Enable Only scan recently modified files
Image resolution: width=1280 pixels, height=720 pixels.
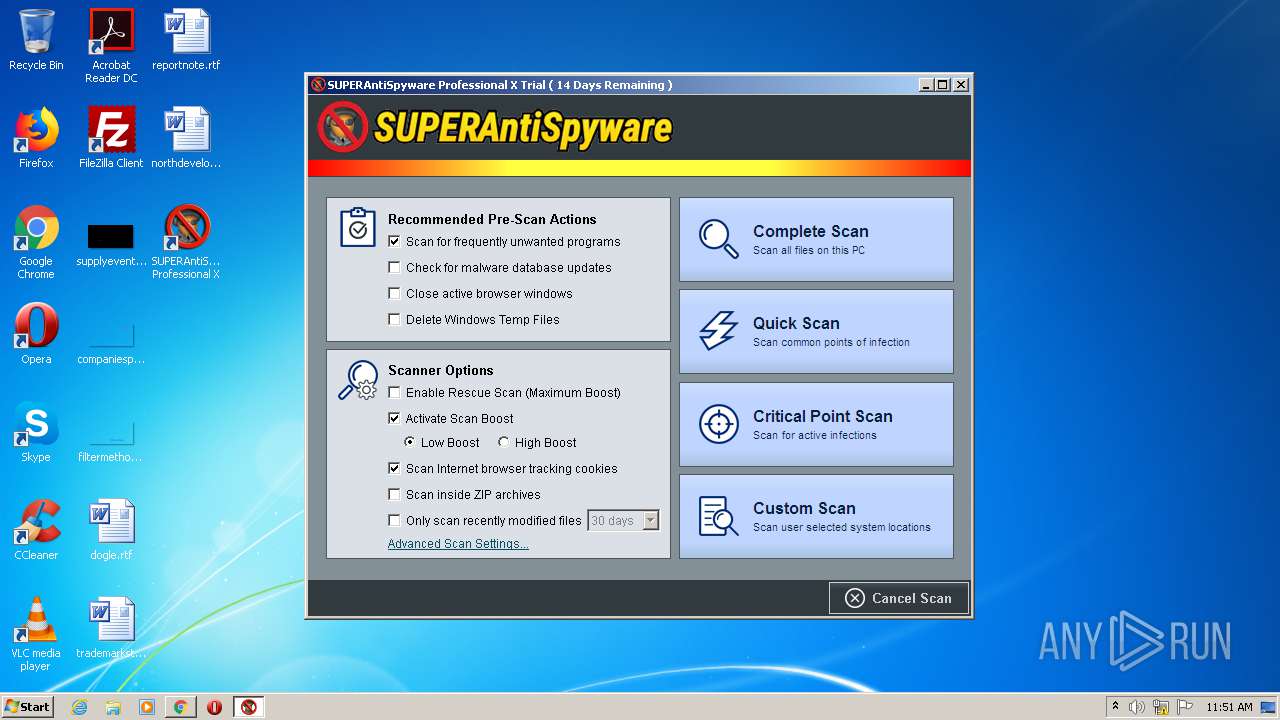[394, 520]
